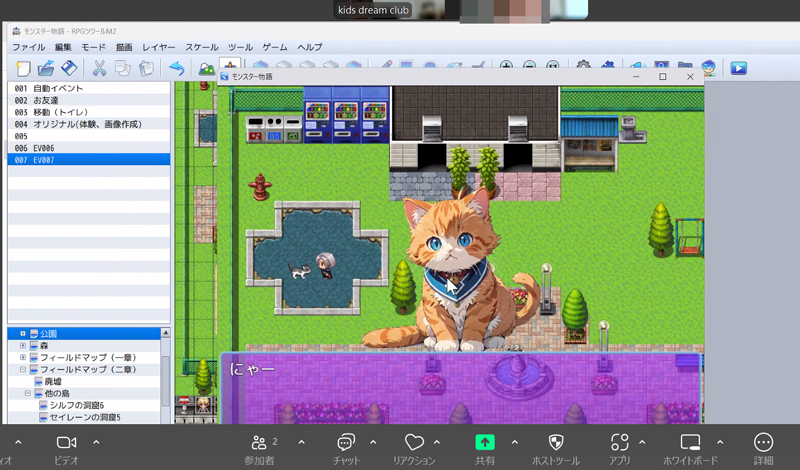
Task: Open the Character Generator icon
Action: tap(708, 67)
